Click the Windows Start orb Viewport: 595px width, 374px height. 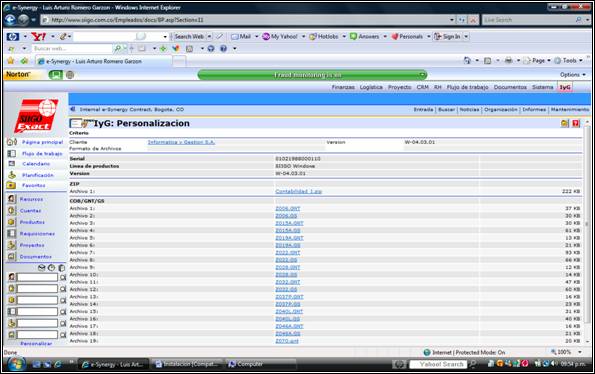point(16,365)
